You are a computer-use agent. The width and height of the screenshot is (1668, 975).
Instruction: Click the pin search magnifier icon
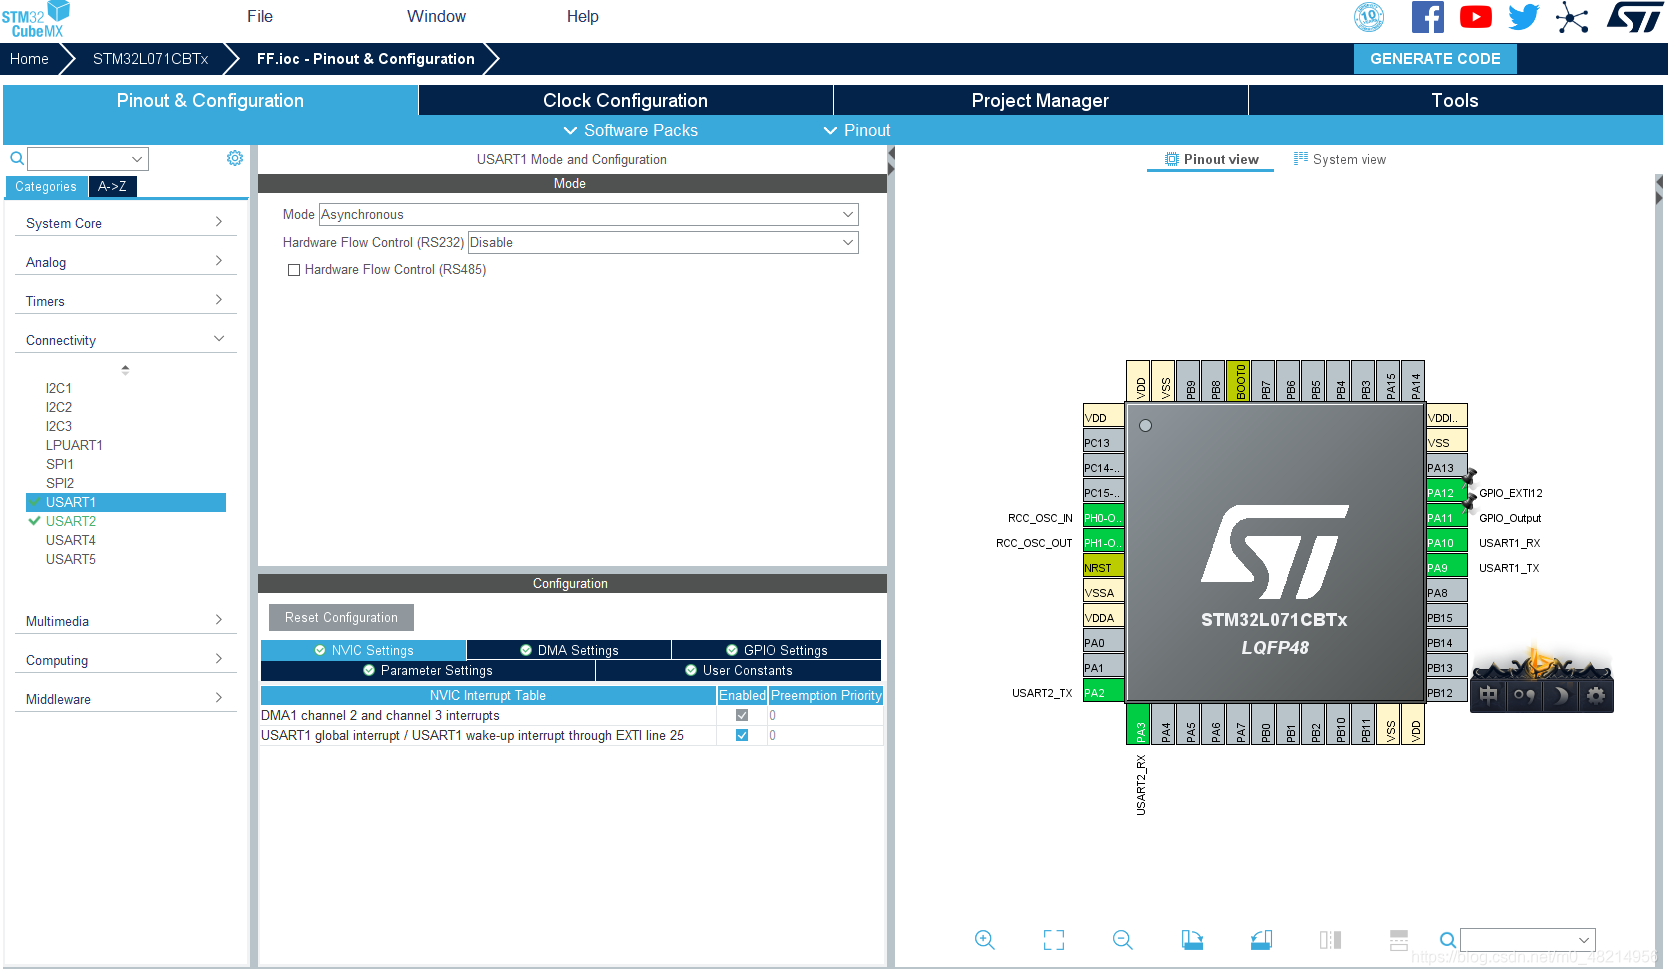(x=1447, y=940)
